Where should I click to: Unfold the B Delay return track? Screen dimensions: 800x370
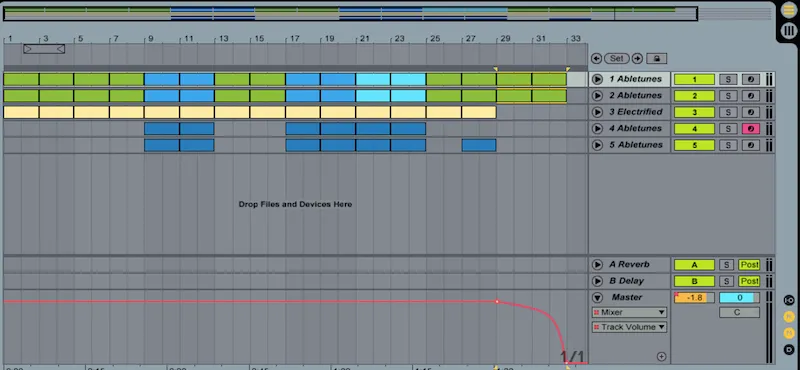(x=597, y=281)
